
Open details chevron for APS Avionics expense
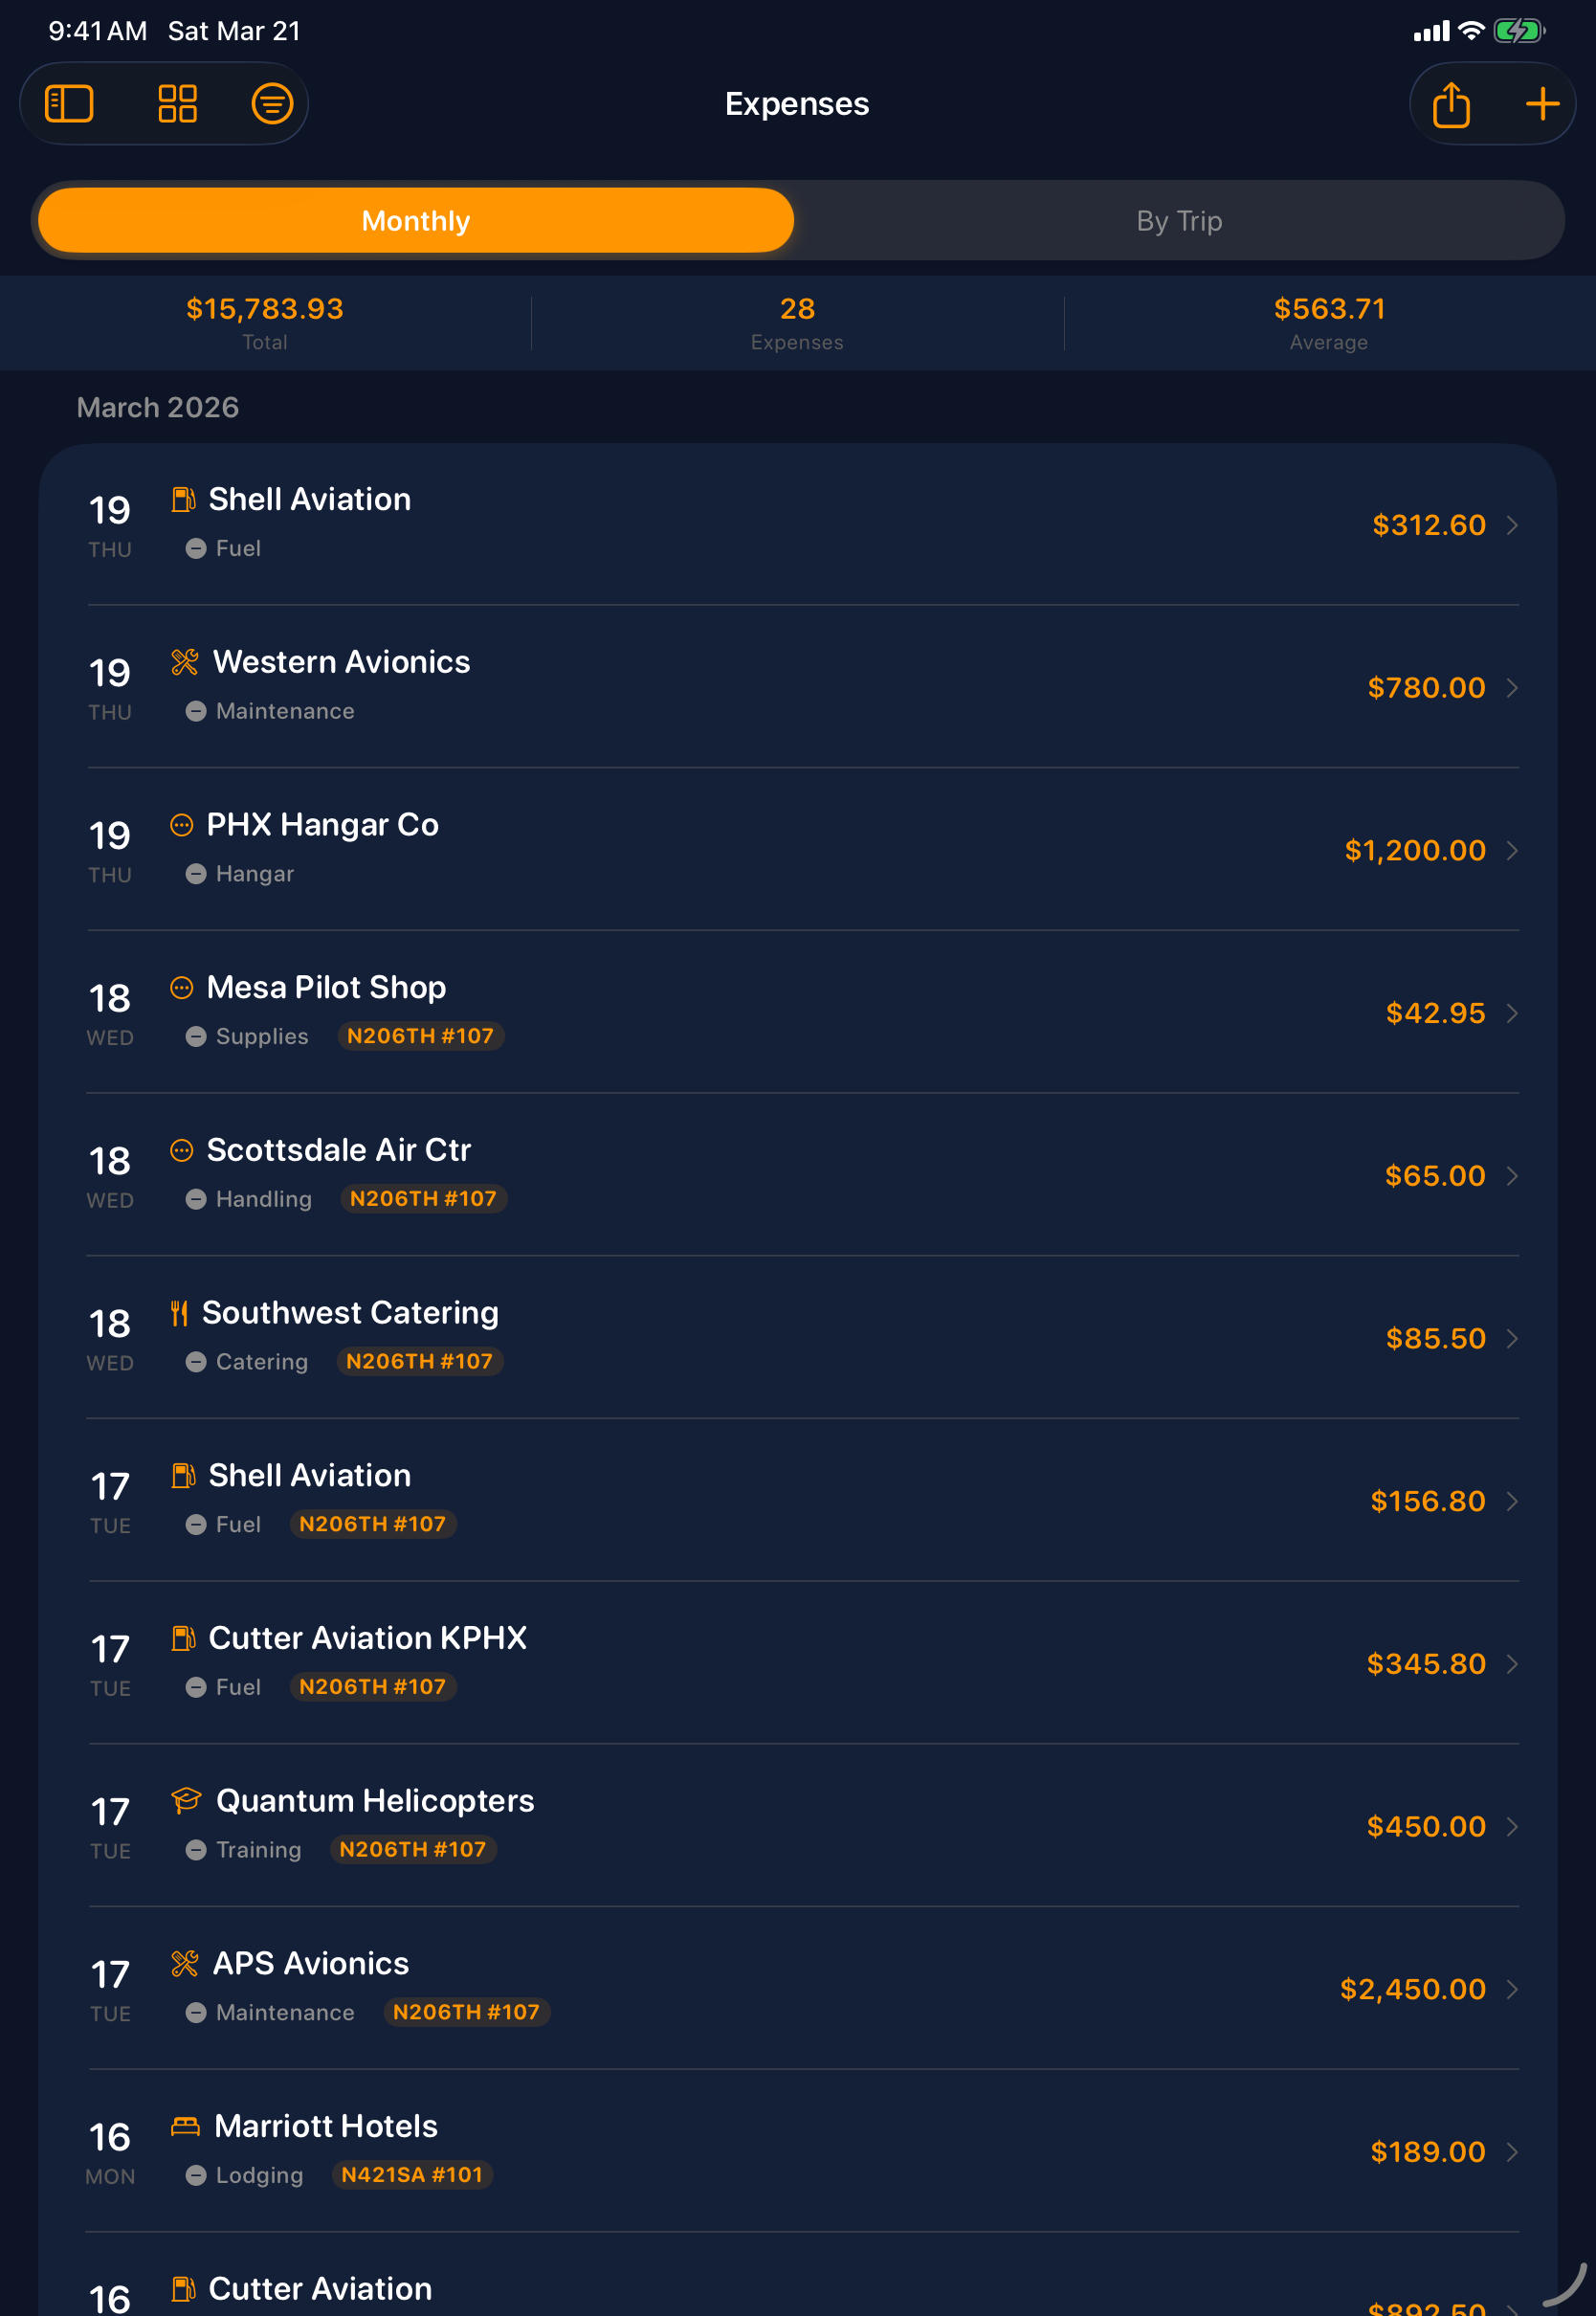tap(1512, 1989)
